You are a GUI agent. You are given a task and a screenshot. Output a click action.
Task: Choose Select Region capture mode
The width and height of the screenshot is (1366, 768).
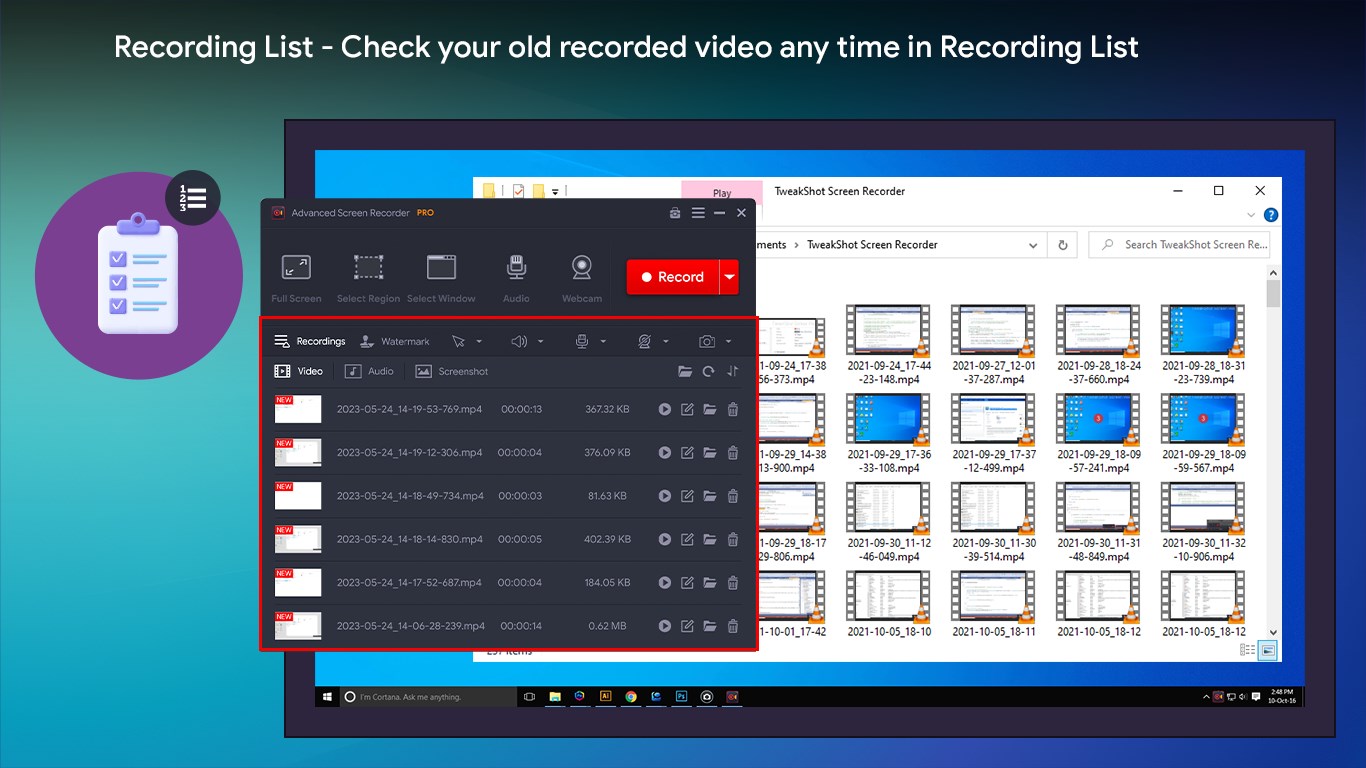(x=368, y=278)
